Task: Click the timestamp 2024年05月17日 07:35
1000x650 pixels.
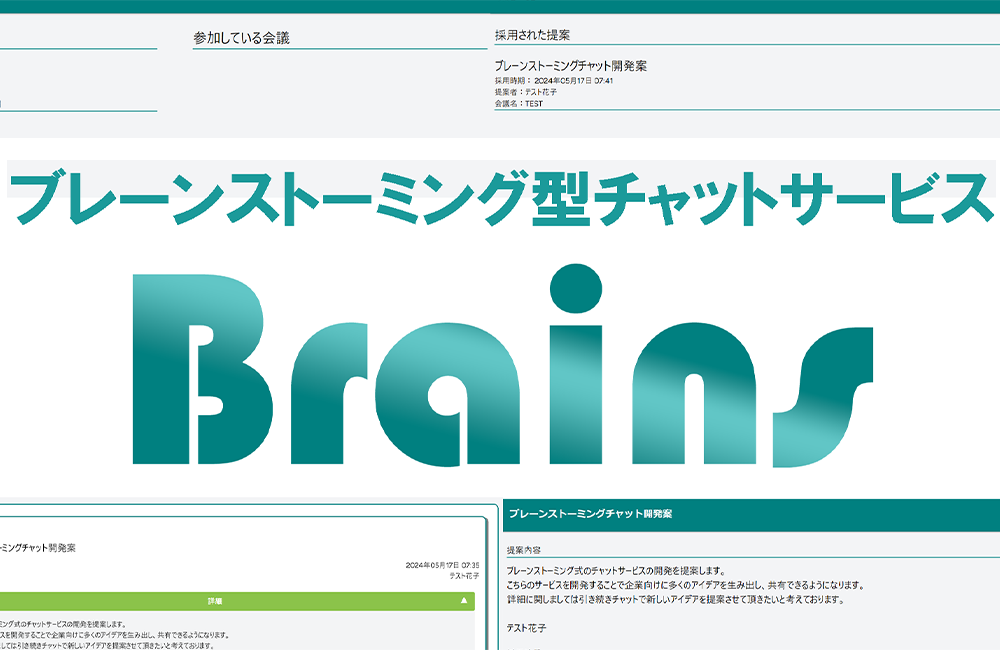Action: 442,565
